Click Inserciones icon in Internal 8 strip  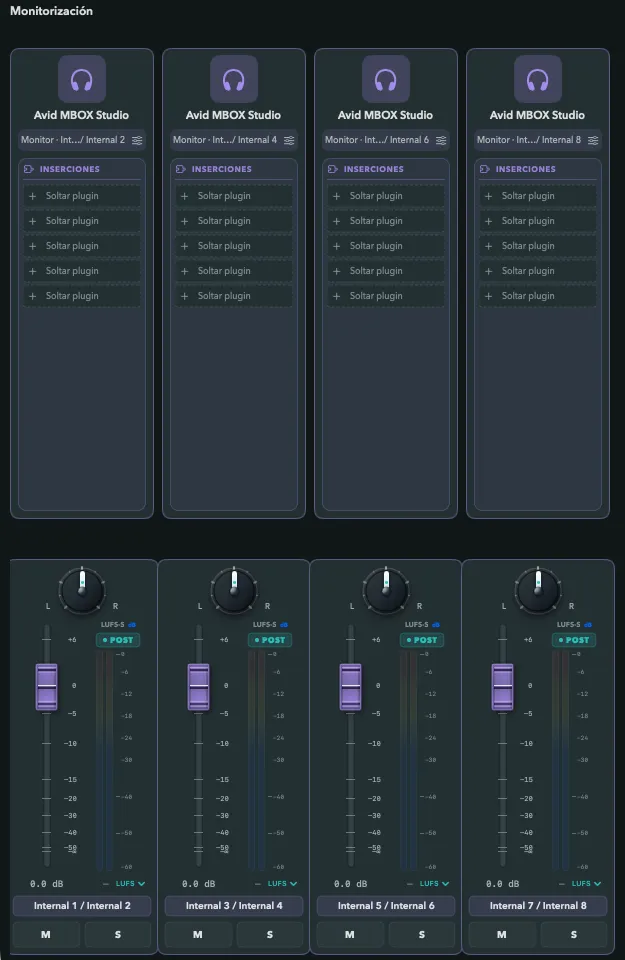485,169
